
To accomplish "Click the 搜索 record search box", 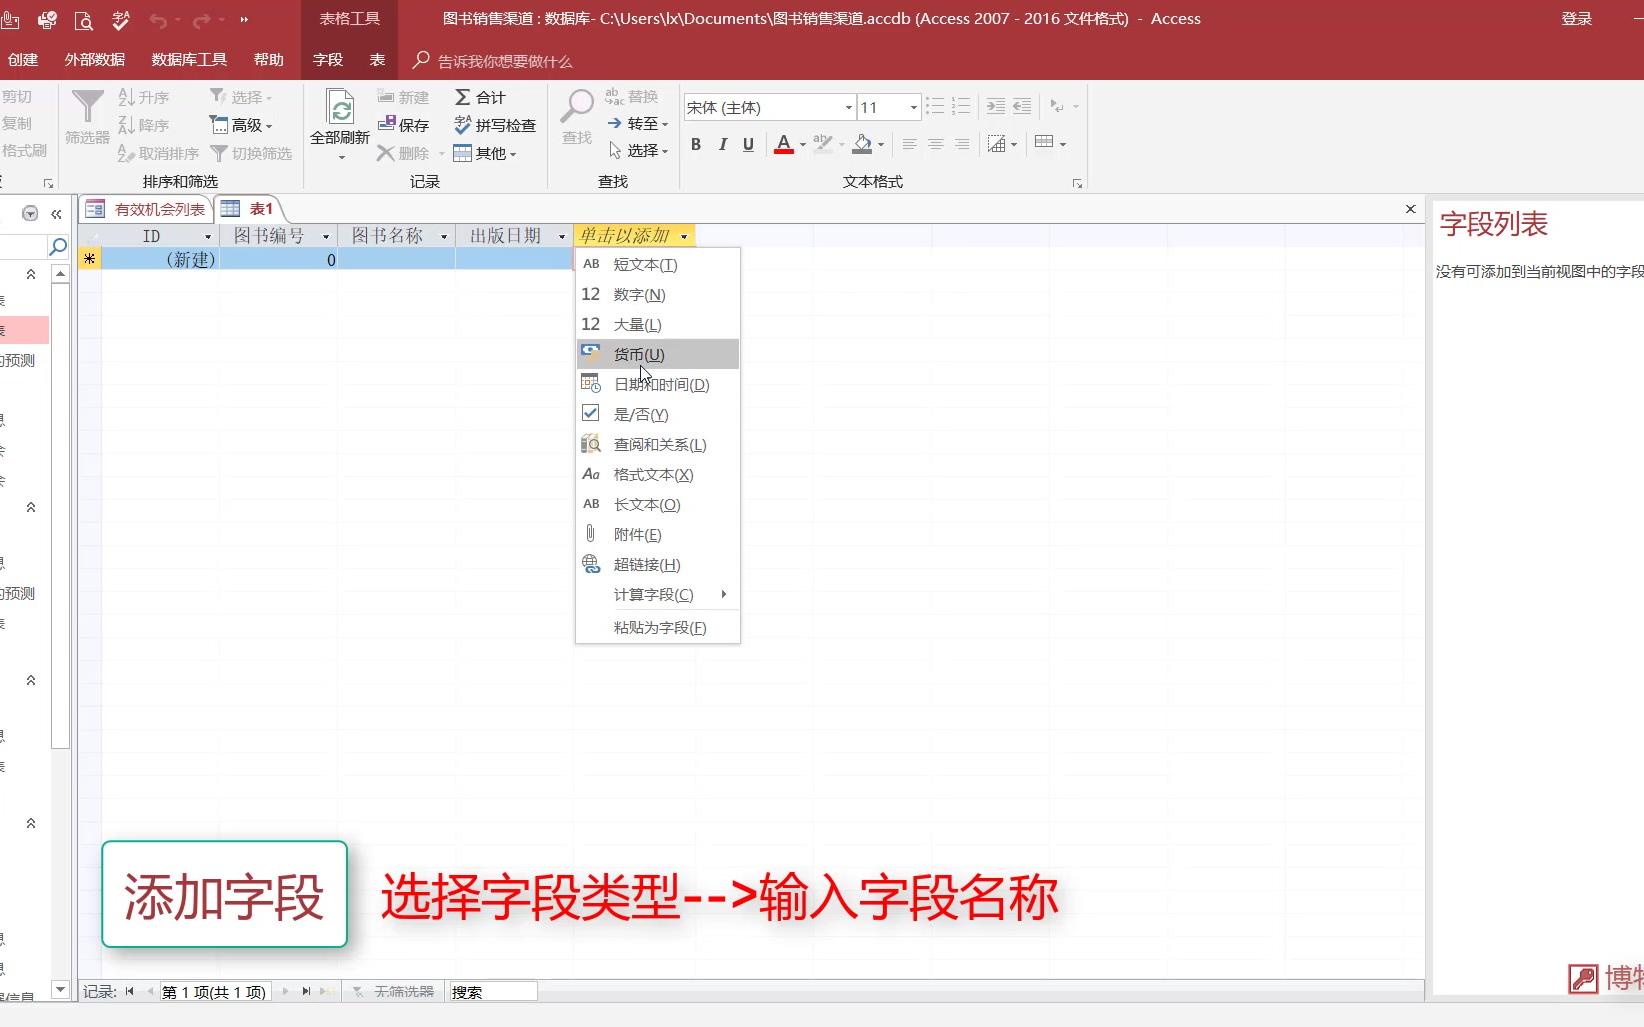I will [493, 992].
